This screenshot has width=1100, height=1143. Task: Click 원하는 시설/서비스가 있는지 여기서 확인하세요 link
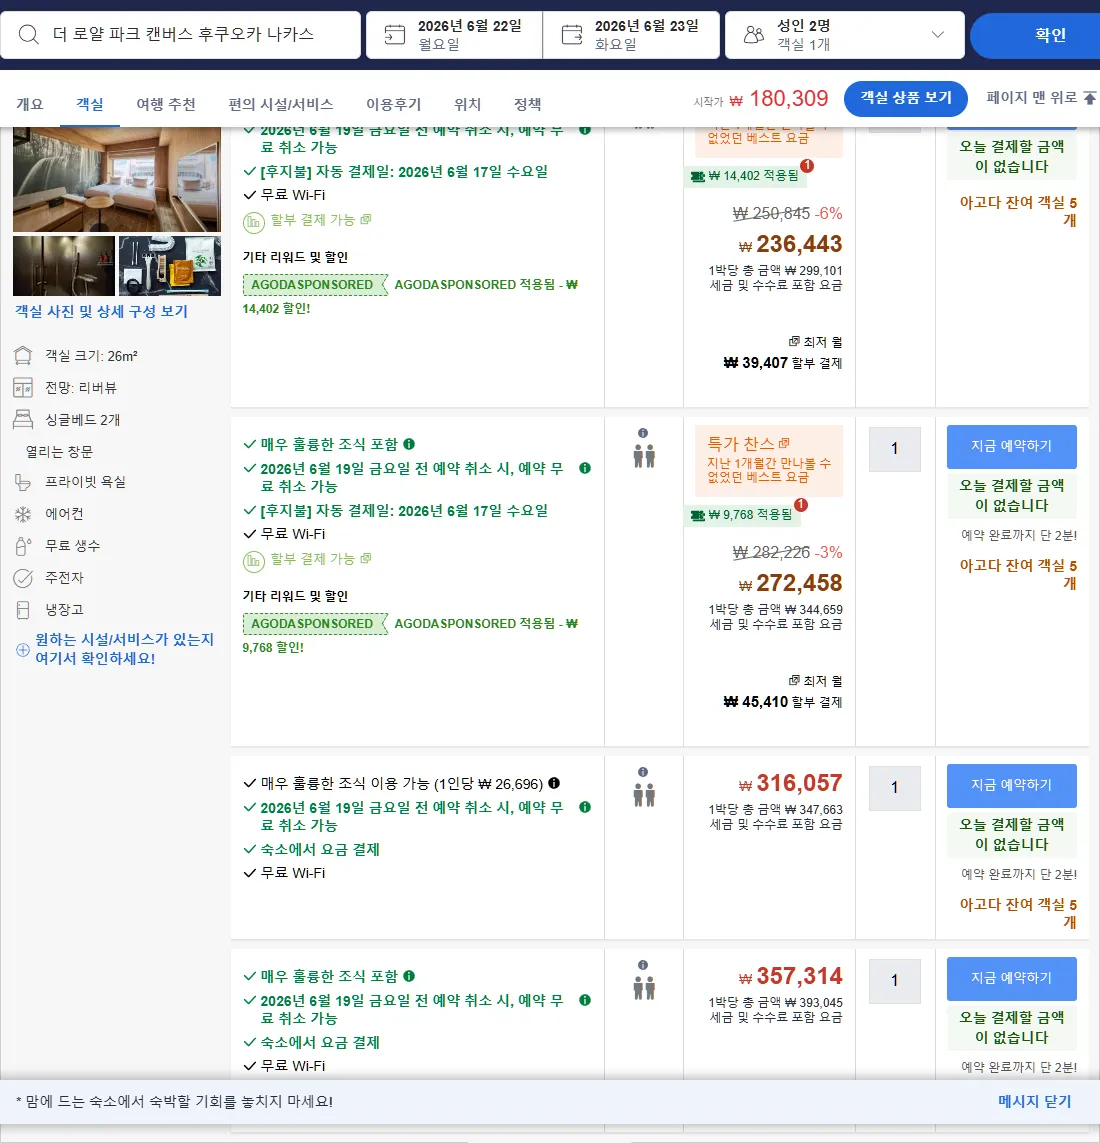[x=125, y=648]
